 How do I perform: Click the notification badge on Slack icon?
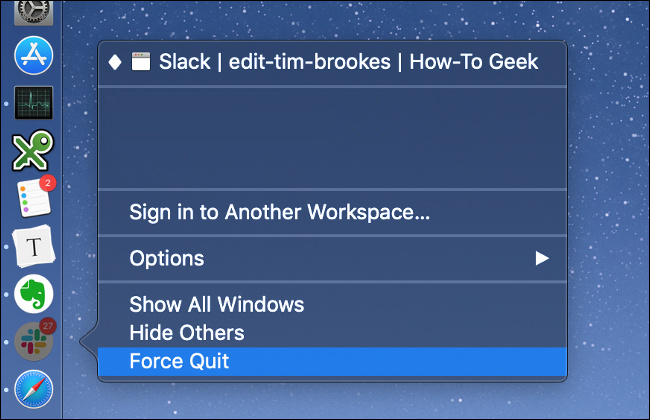point(47,327)
